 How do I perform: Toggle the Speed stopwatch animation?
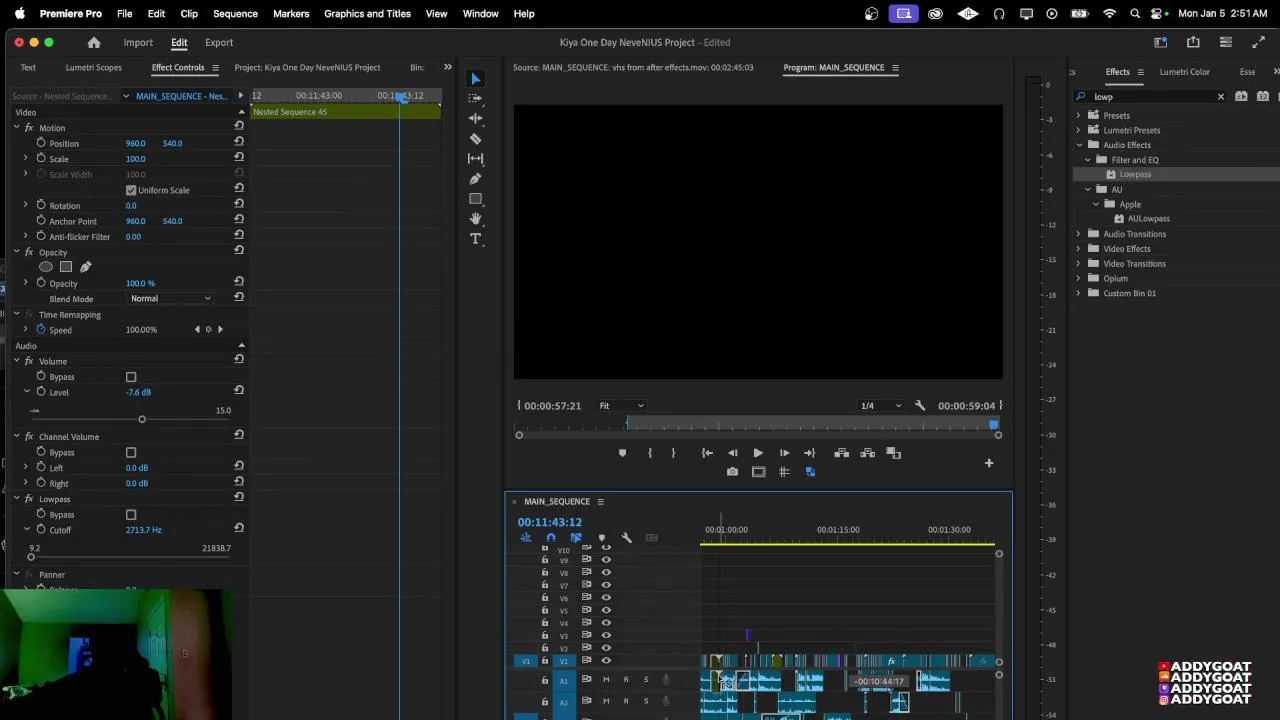click(41, 329)
